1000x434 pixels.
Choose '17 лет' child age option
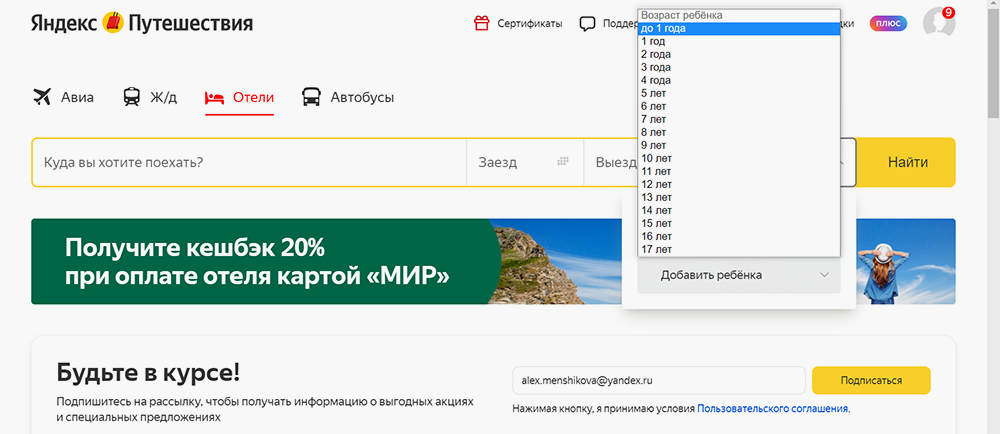coord(739,249)
